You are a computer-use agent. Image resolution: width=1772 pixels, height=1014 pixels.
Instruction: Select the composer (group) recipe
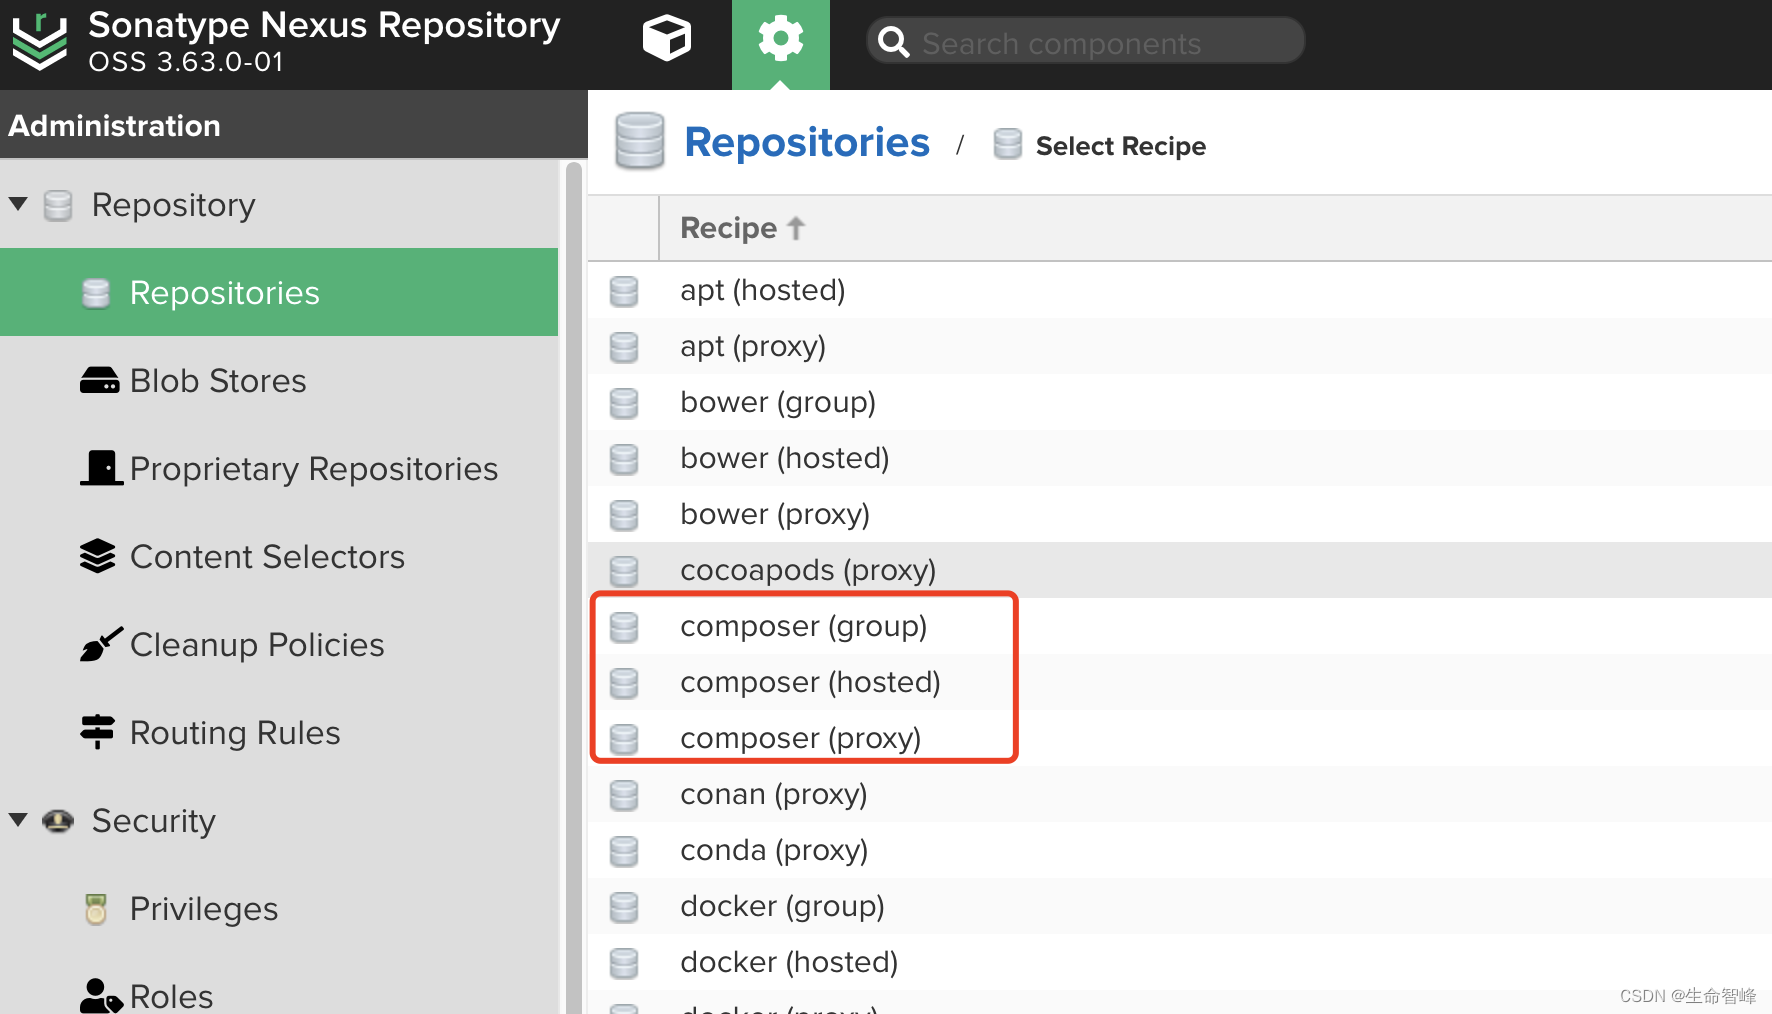[x=1180, y=626]
